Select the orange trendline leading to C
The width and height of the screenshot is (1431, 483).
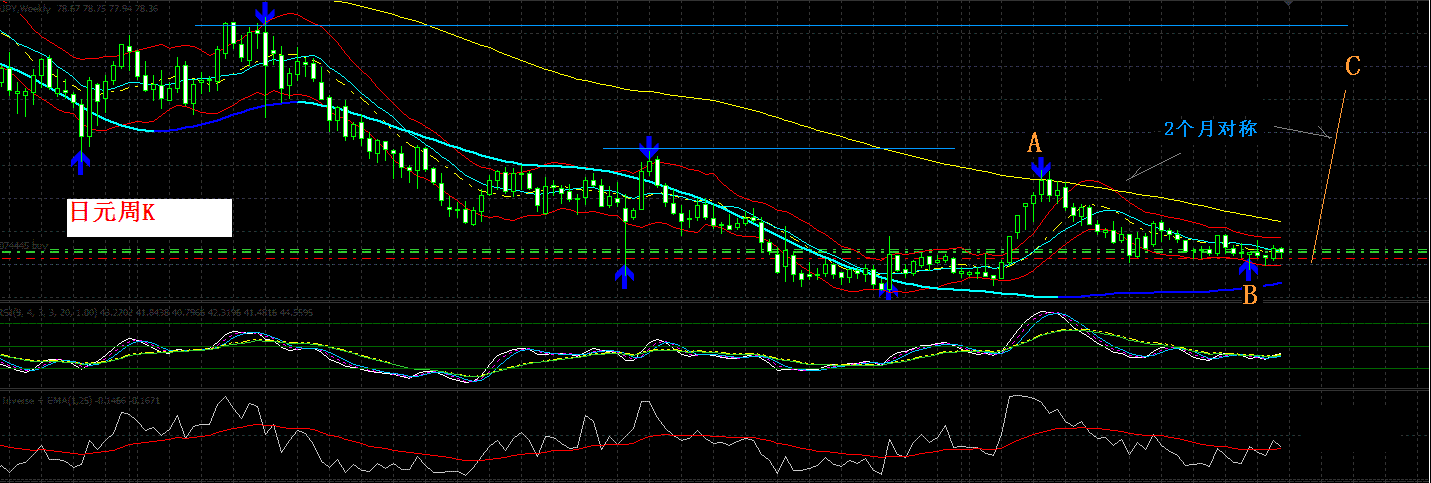click(x=1330, y=175)
